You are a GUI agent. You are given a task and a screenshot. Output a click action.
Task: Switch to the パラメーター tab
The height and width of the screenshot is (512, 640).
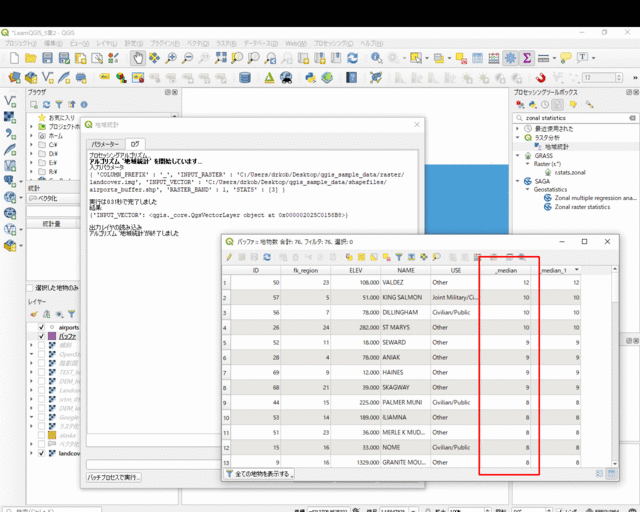105,144
